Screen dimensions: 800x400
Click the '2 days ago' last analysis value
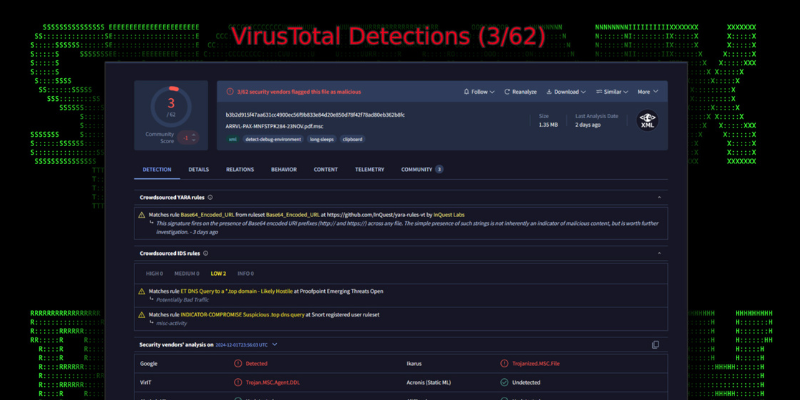(x=588, y=125)
